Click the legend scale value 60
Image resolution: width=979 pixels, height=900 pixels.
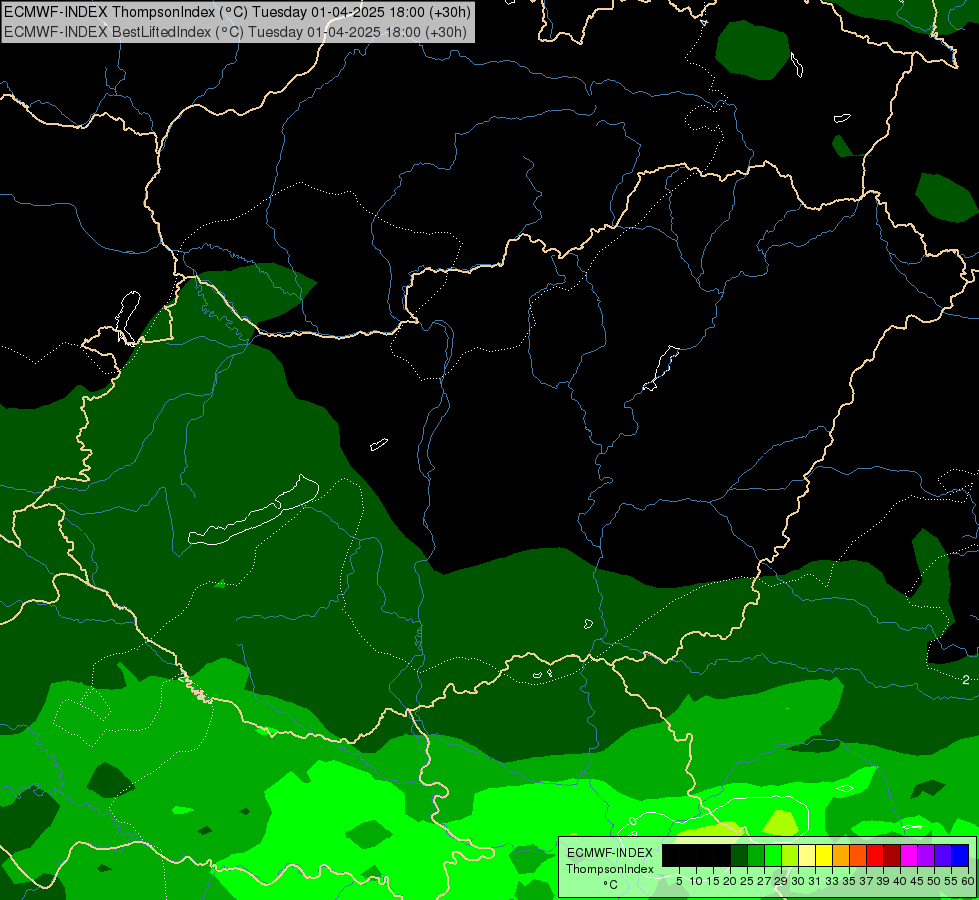968,881
